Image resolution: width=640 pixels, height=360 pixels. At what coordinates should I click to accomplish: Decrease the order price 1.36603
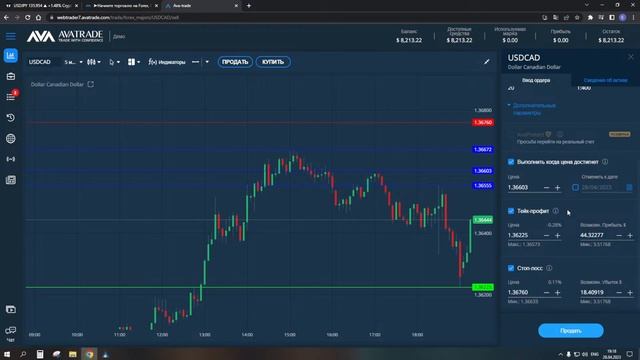[x=546, y=187]
